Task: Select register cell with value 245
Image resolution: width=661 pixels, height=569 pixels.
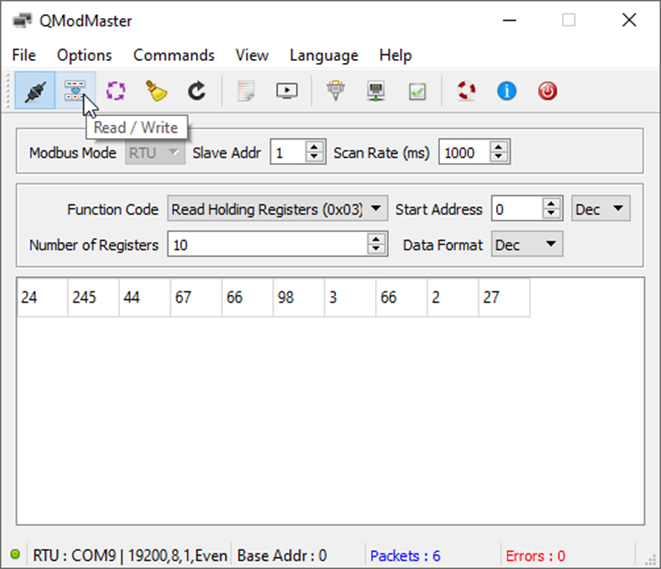Action: (94, 297)
